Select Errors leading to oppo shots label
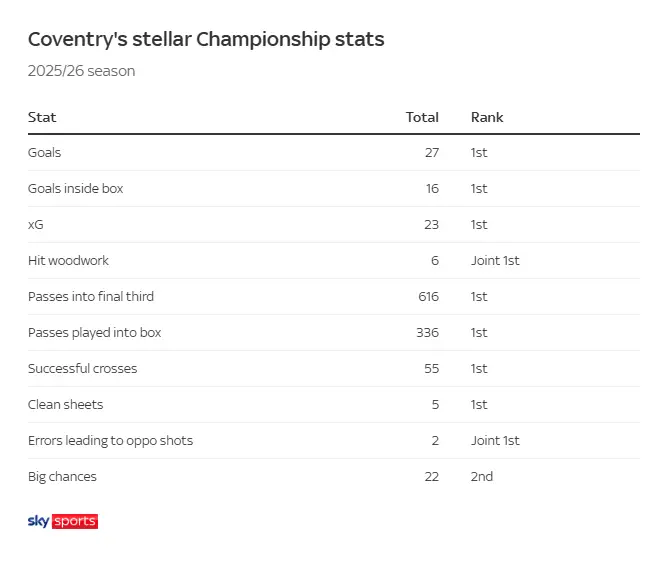Viewport: 653px width, 561px height. (x=110, y=441)
